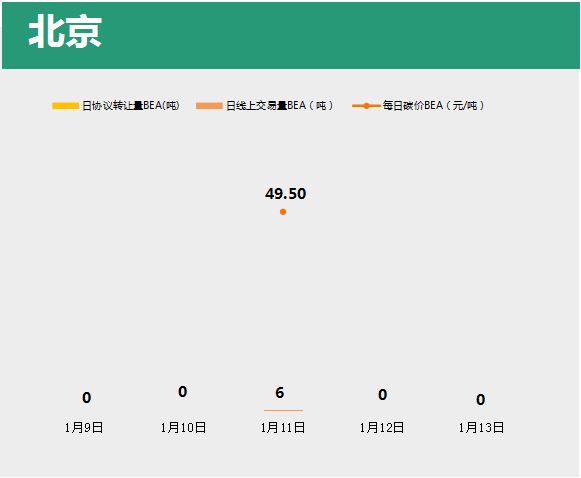Select the 1月11日 axis date label
The width and height of the screenshot is (581, 478).
[283, 428]
